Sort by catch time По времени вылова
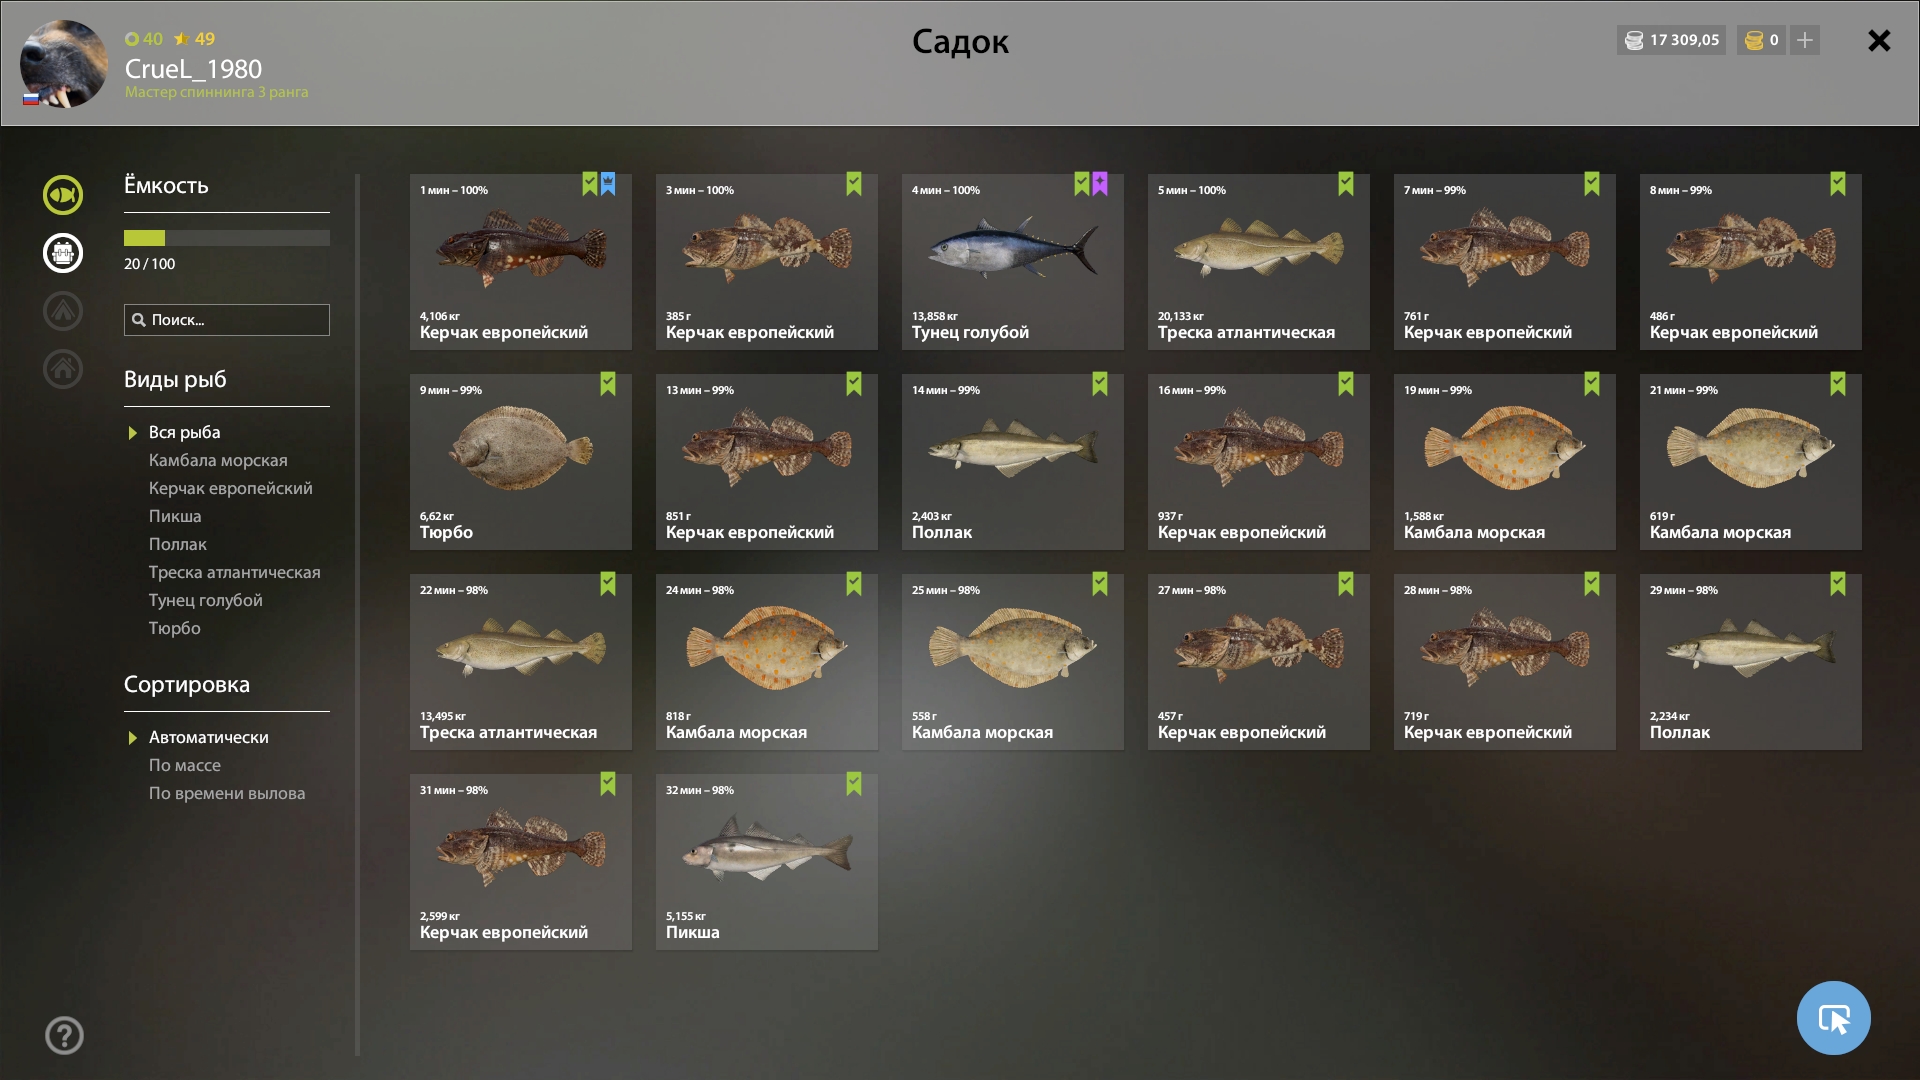The width and height of the screenshot is (1920, 1080). pos(227,793)
